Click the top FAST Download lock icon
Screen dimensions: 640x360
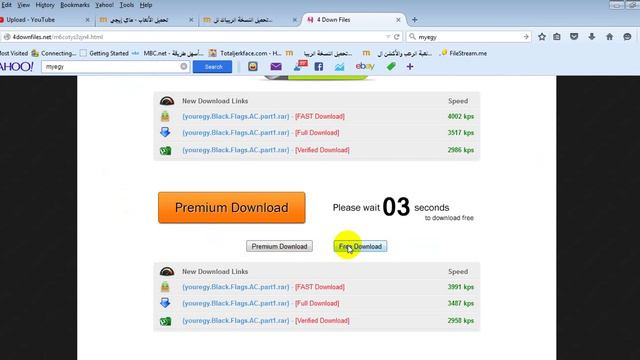point(165,116)
